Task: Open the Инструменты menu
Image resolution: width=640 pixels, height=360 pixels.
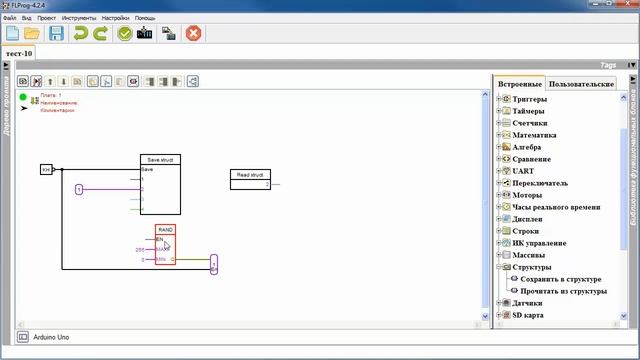Action: pyautogui.click(x=79, y=18)
